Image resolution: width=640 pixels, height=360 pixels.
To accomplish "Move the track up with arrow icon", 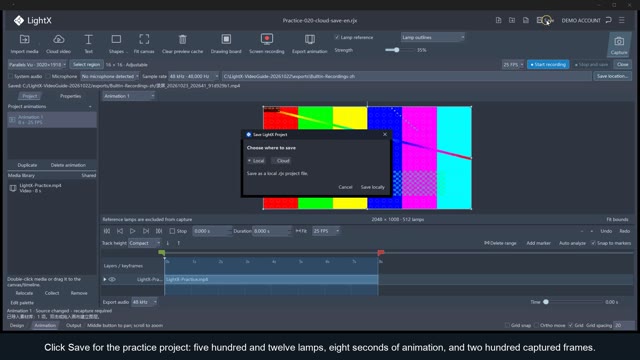I will click(178, 243).
